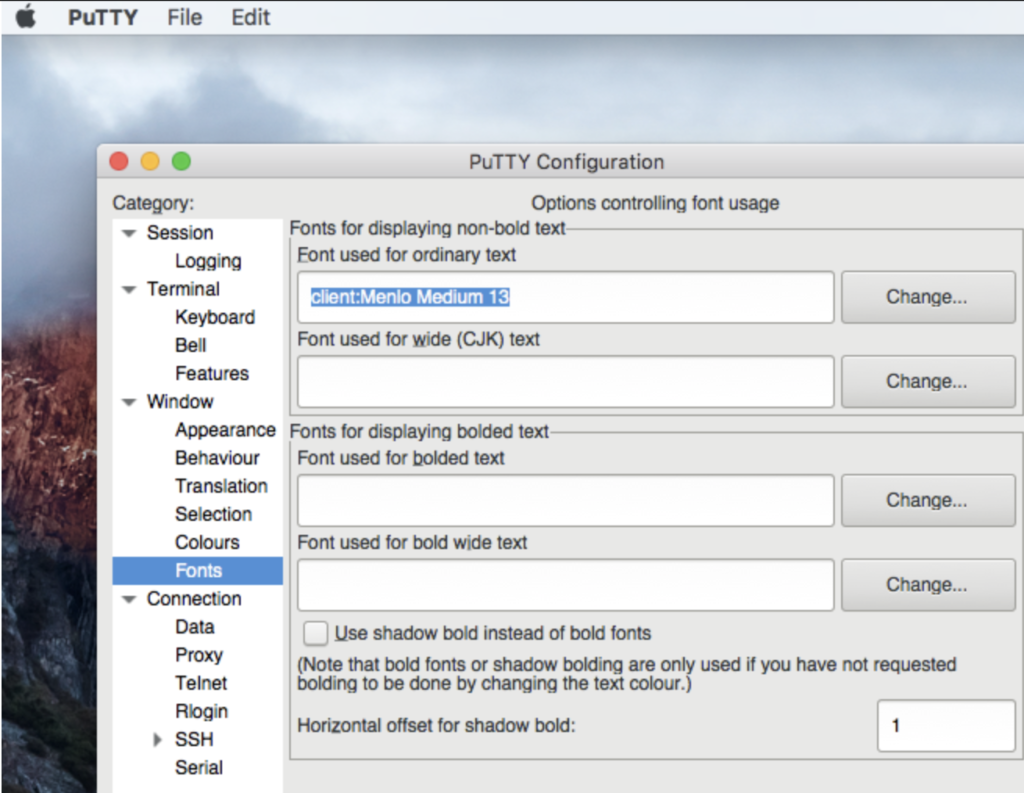This screenshot has height=793, width=1024.
Task: Collapse the Window category tree
Action: click(128, 402)
